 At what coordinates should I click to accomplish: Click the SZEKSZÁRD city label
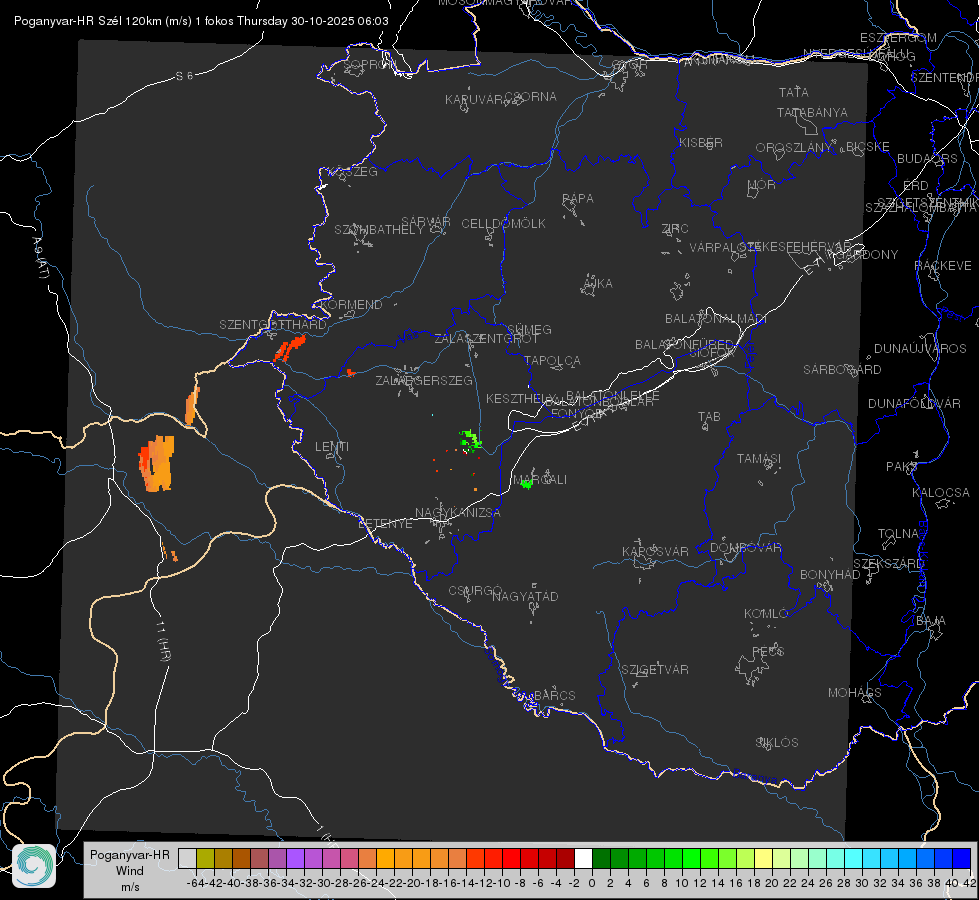point(888,564)
